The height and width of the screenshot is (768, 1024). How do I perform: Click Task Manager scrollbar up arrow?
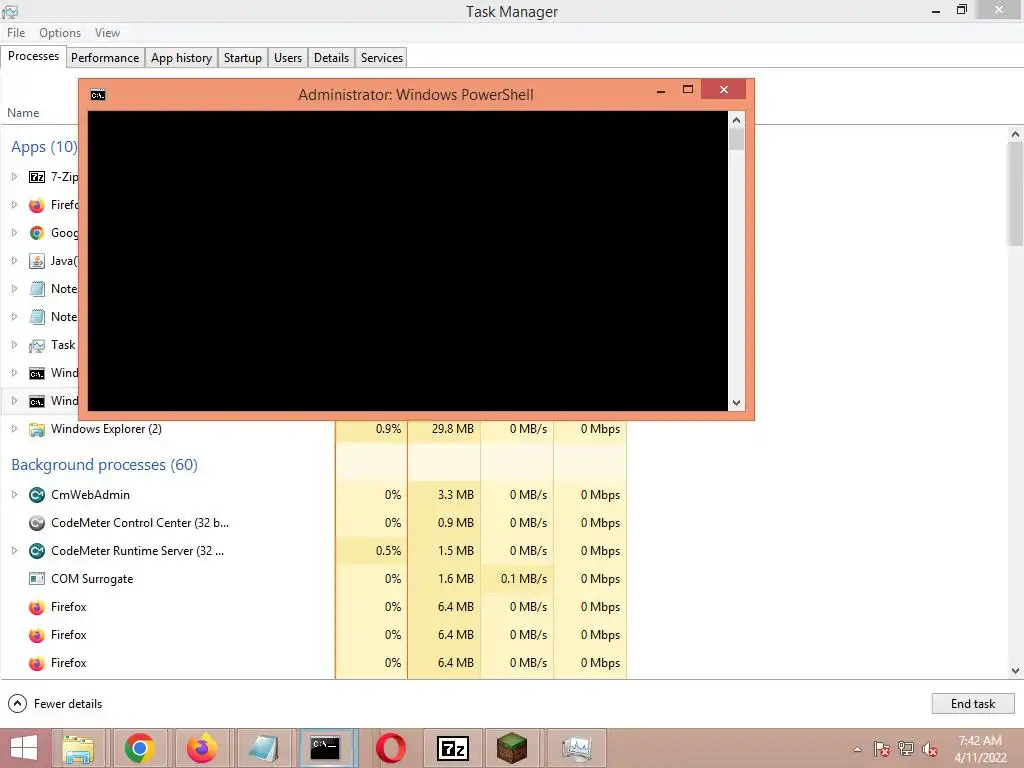coord(1015,134)
